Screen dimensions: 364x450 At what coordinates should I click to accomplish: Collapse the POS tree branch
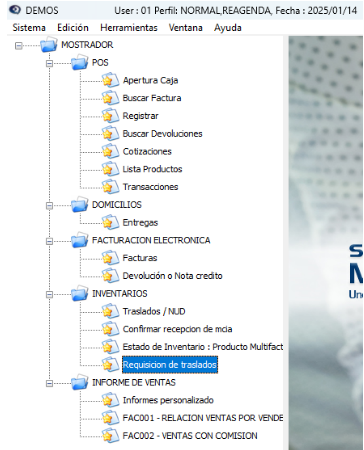pyautogui.click(x=49, y=63)
